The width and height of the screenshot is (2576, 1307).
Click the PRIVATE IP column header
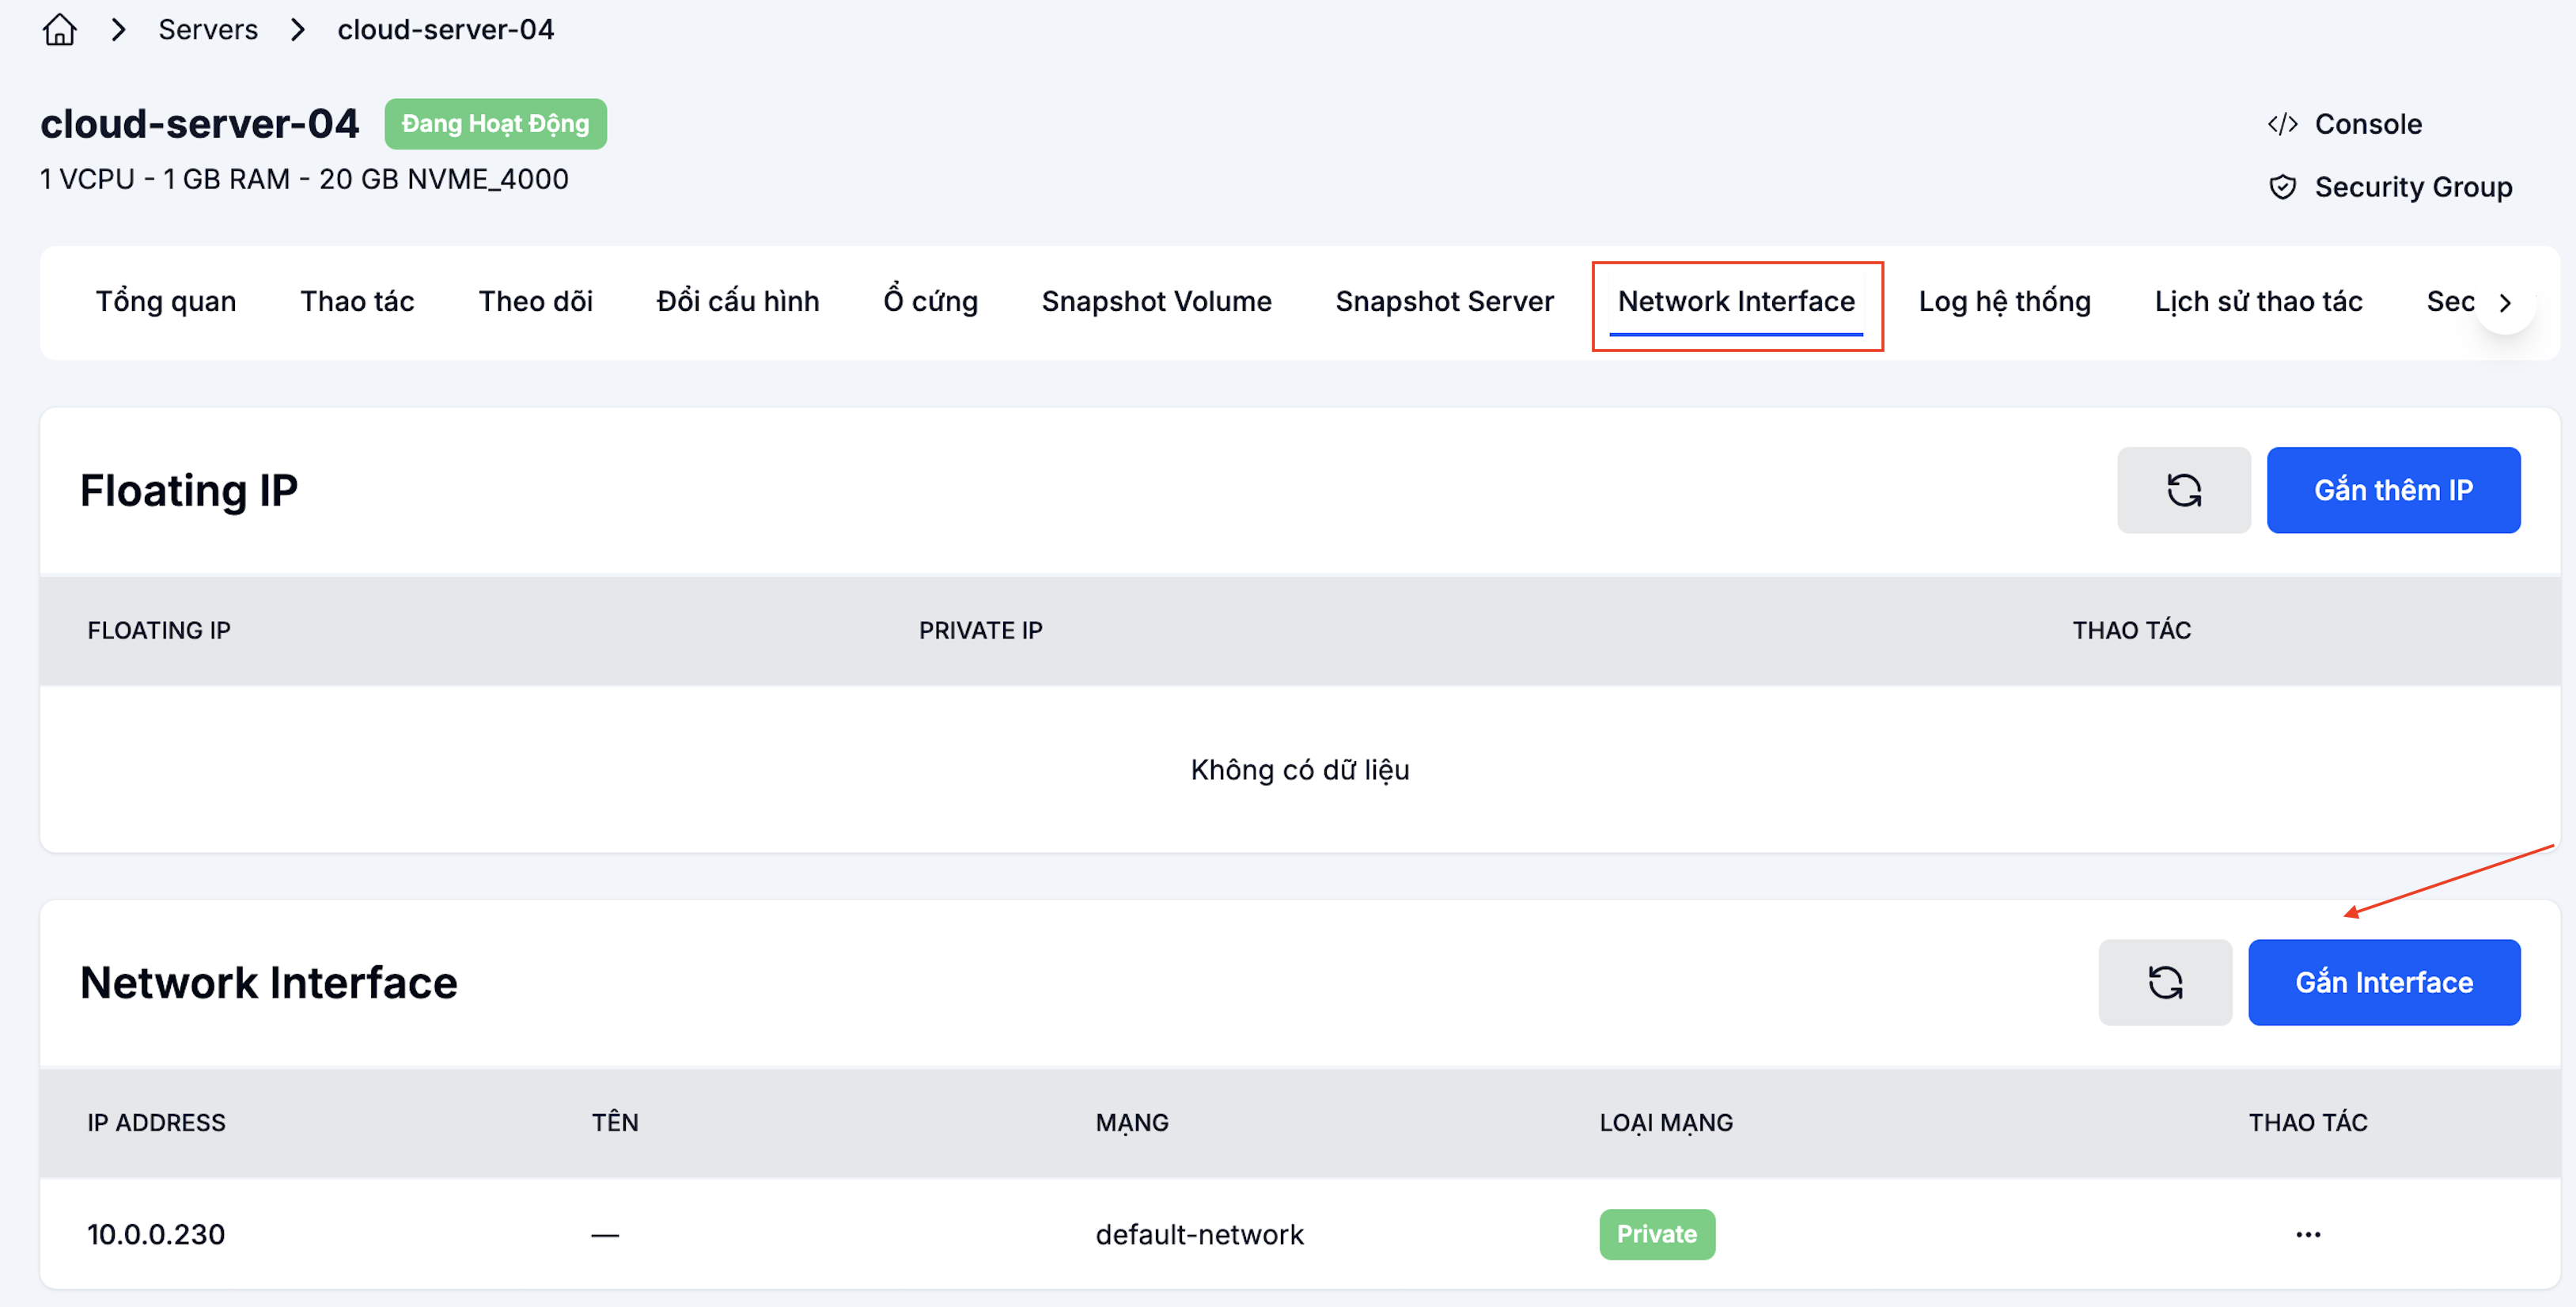click(980, 630)
